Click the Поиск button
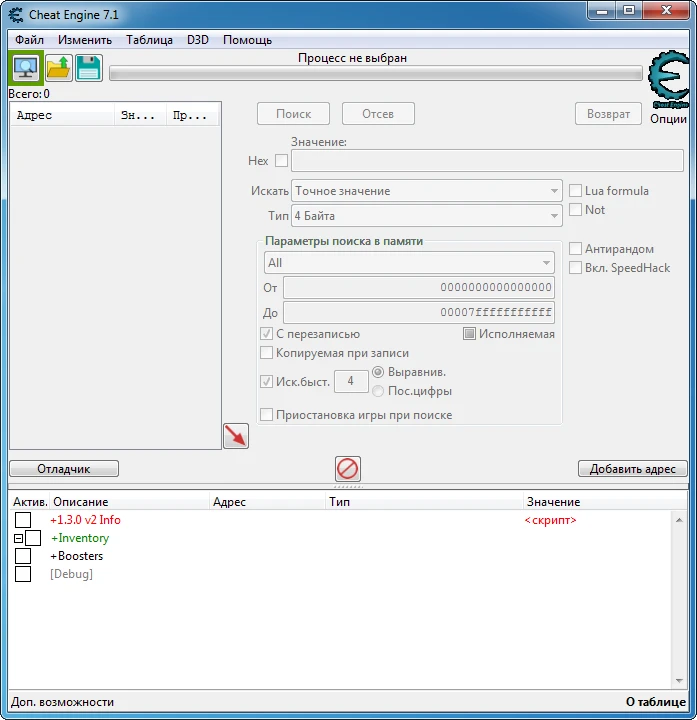The height and width of the screenshot is (720, 697). (x=293, y=113)
